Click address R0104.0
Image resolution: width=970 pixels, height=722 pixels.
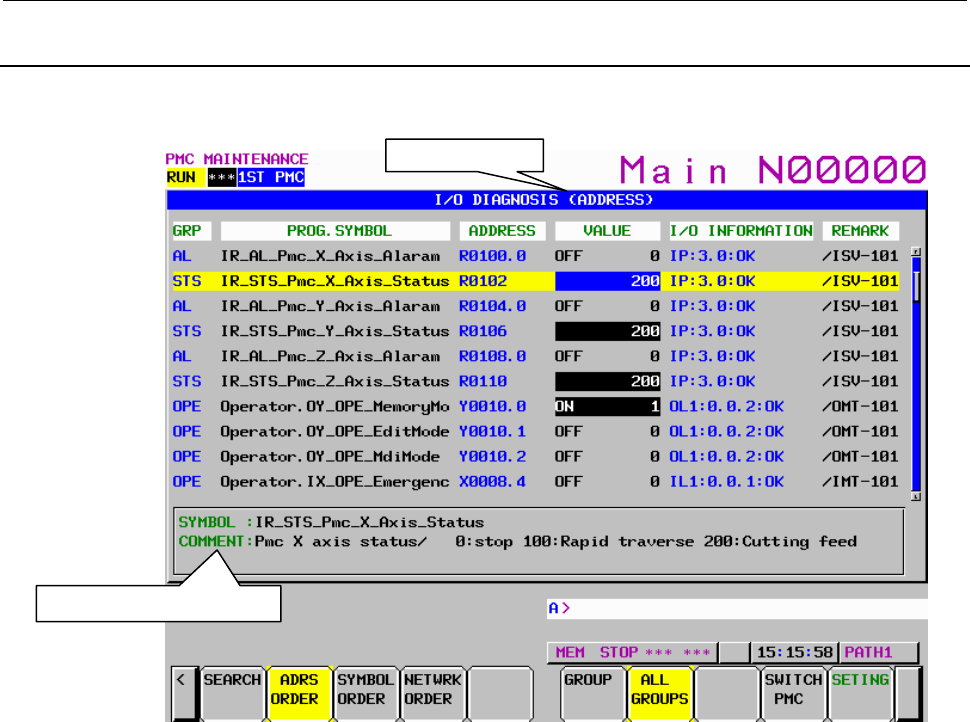coord(492,306)
